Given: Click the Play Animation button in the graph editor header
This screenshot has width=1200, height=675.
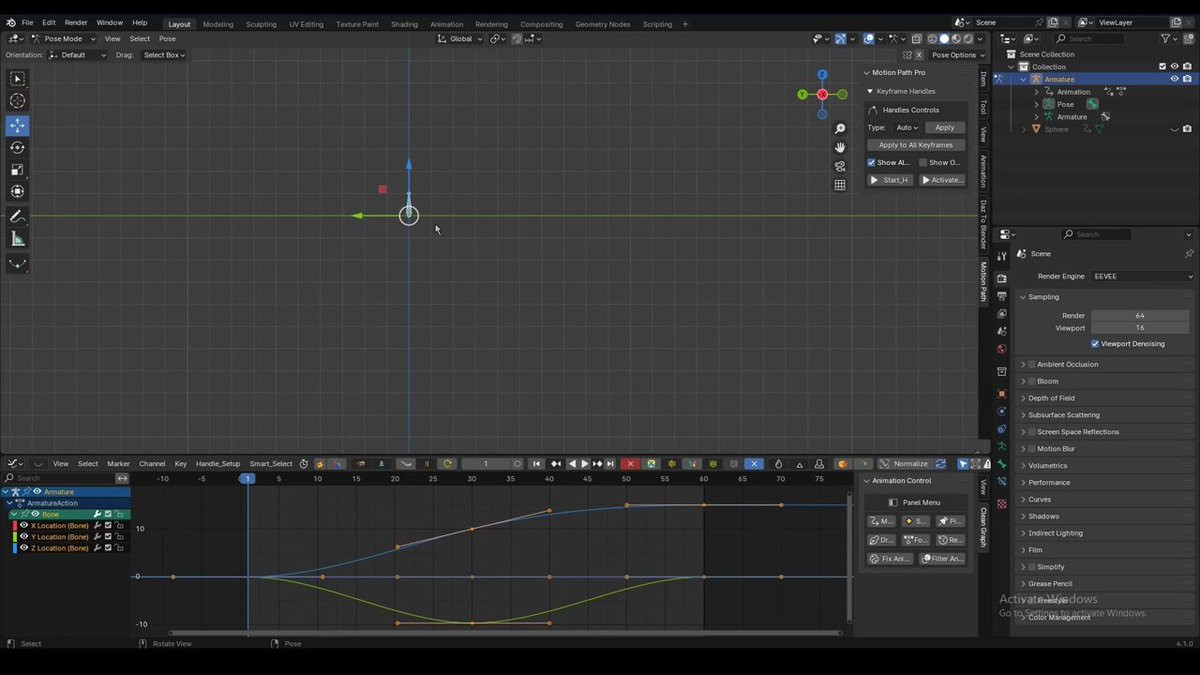Looking at the screenshot, I should [x=585, y=464].
